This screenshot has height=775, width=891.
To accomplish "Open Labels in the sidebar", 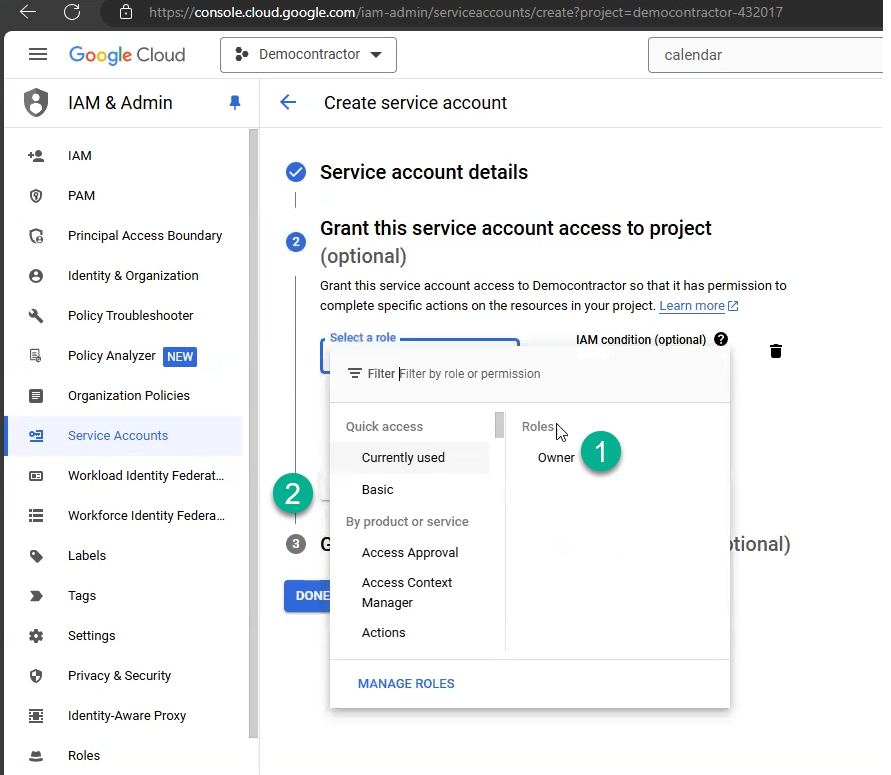I will point(86,556).
